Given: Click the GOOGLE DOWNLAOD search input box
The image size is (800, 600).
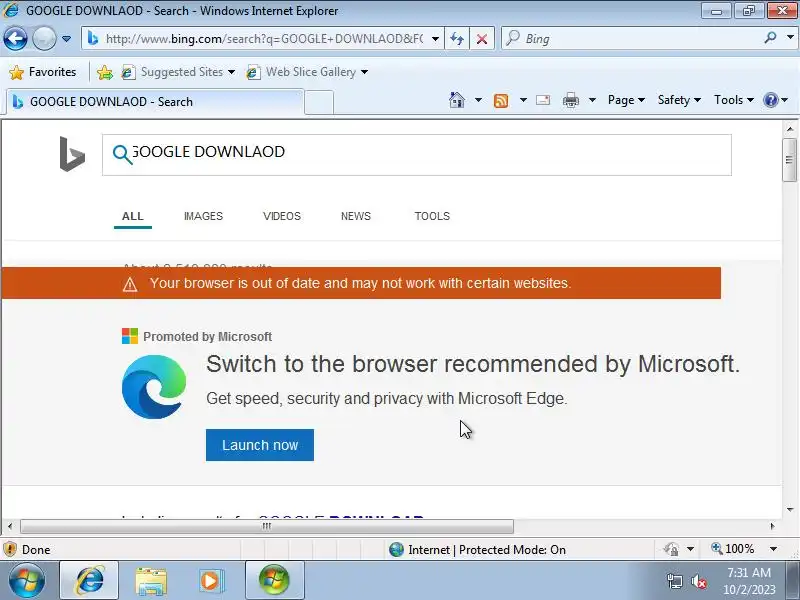Looking at the screenshot, I should coord(416,155).
